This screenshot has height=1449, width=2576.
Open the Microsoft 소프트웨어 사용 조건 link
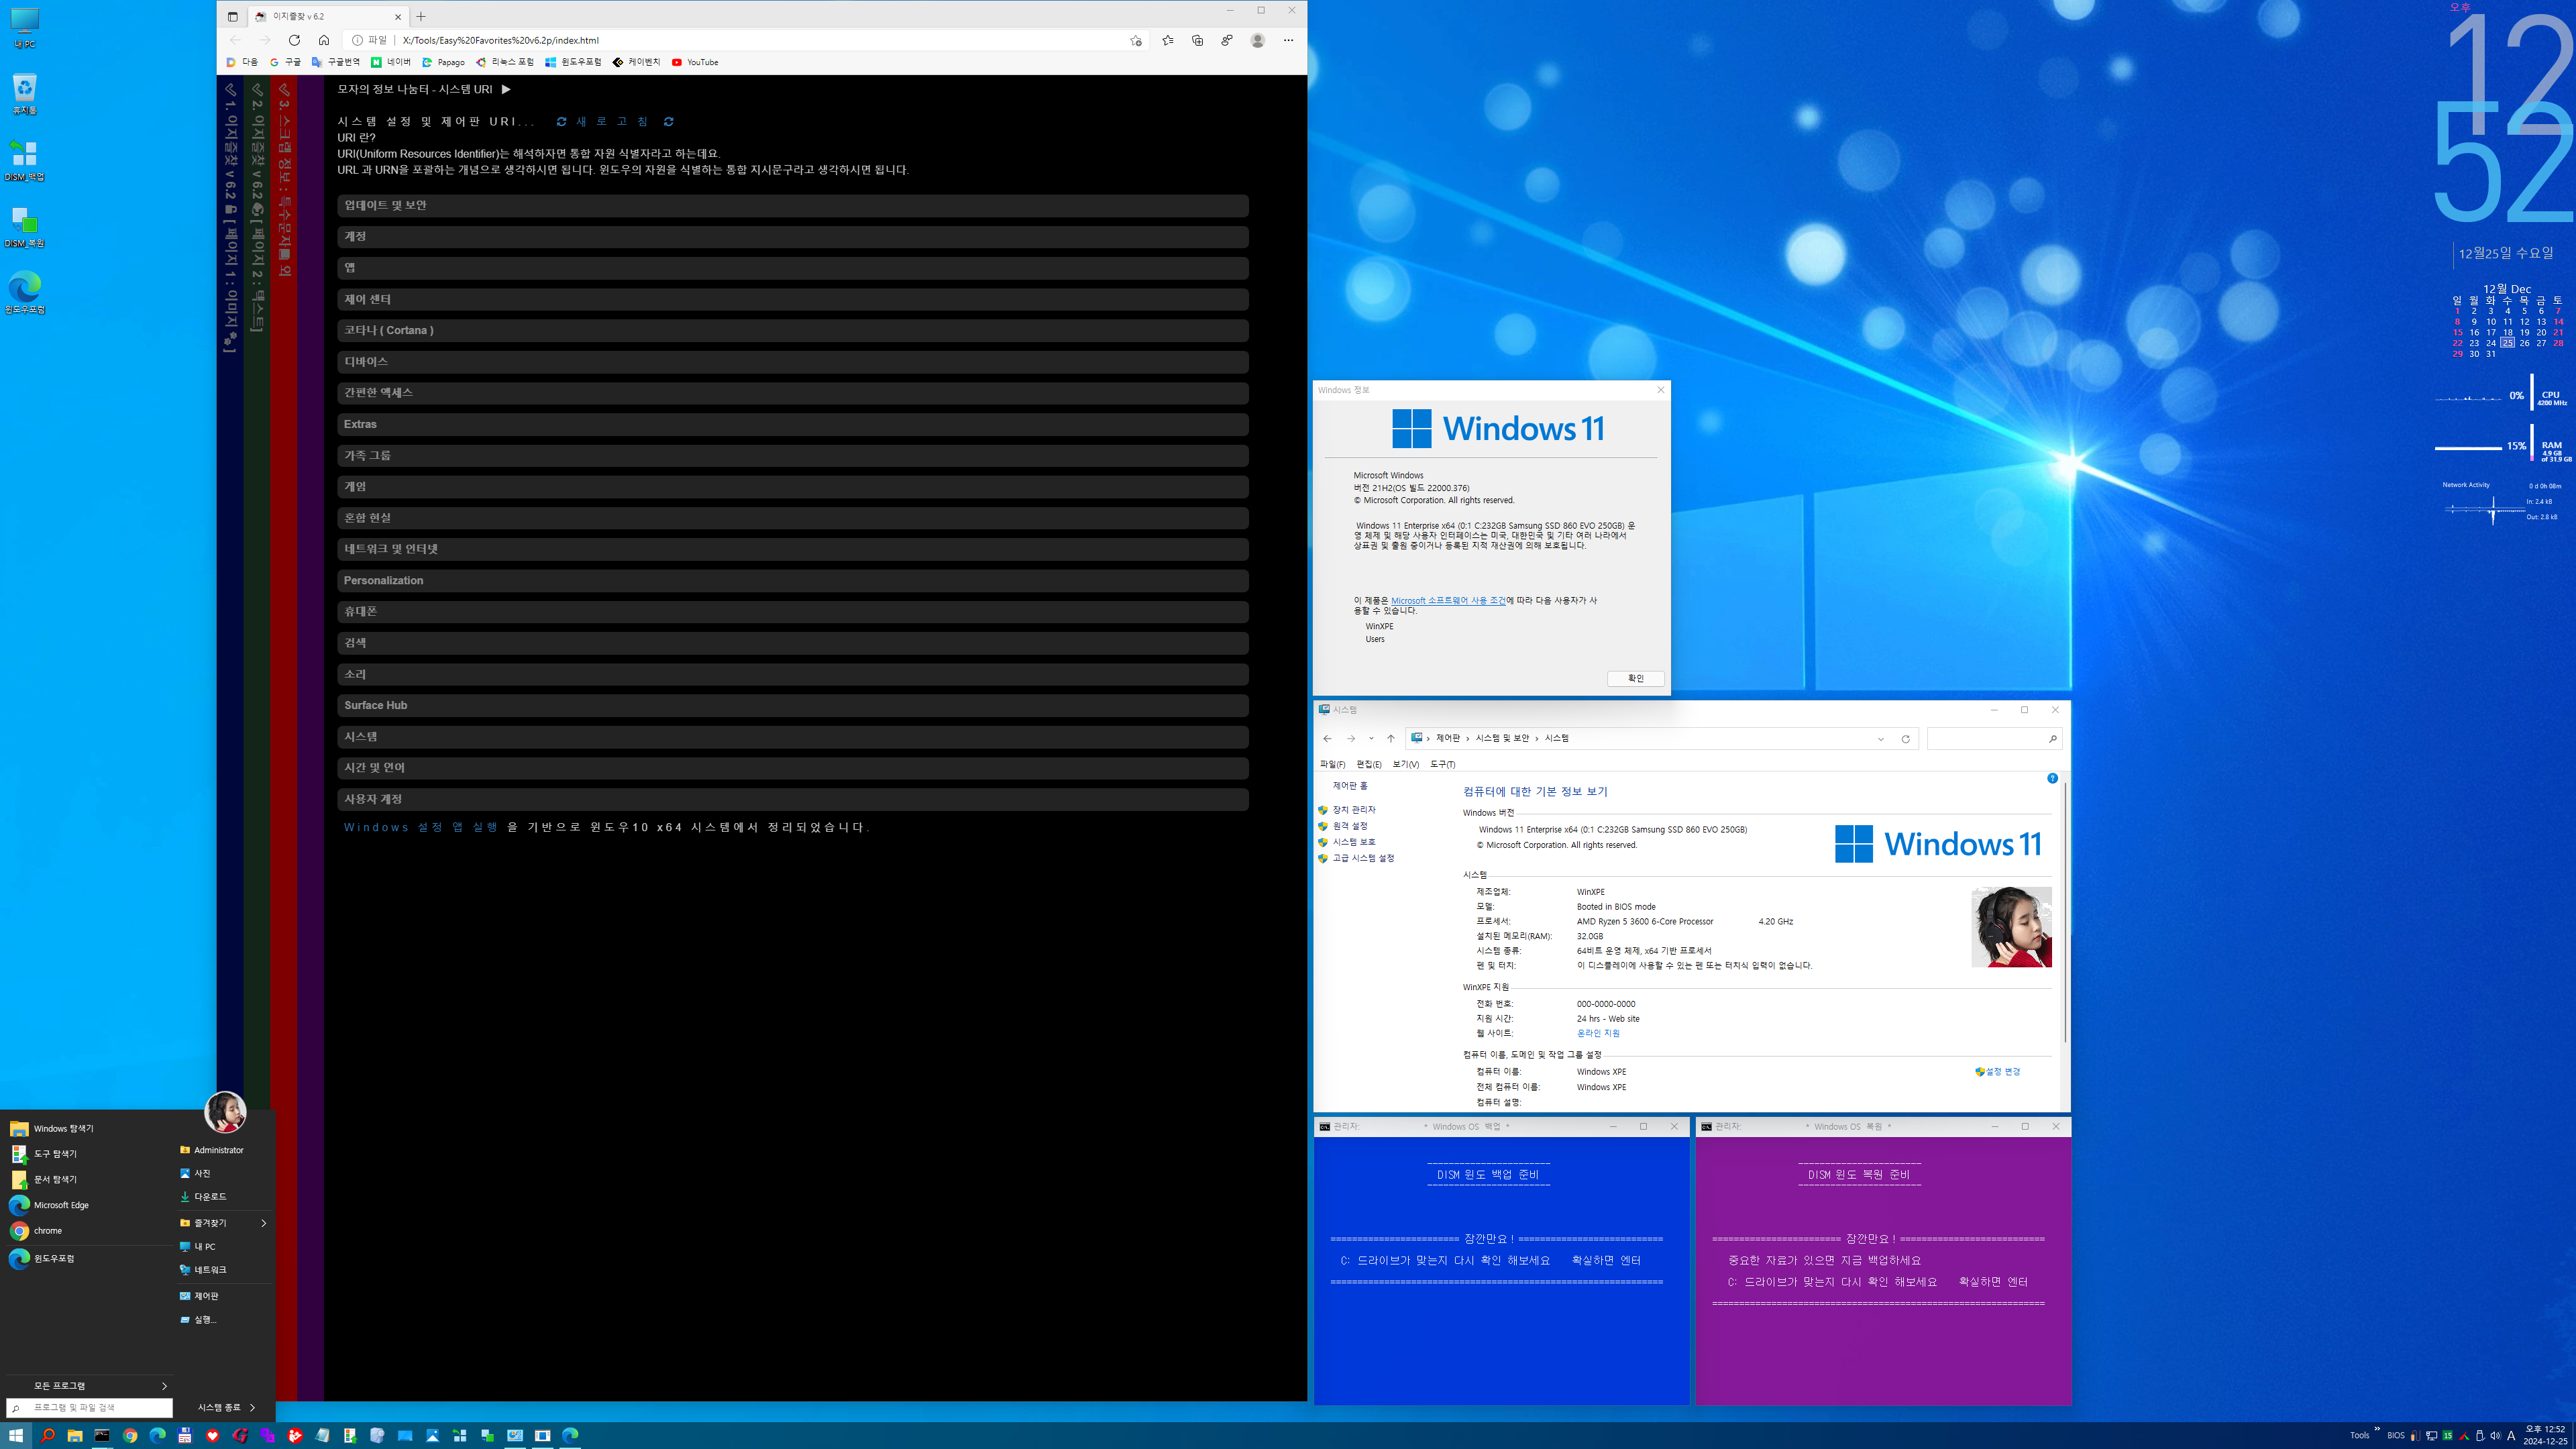(1448, 601)
